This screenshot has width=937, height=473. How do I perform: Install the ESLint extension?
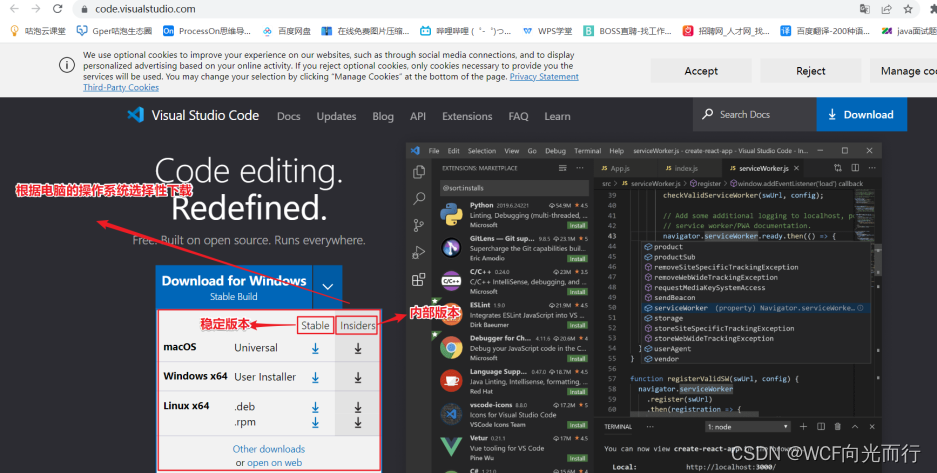pos(577,325)
